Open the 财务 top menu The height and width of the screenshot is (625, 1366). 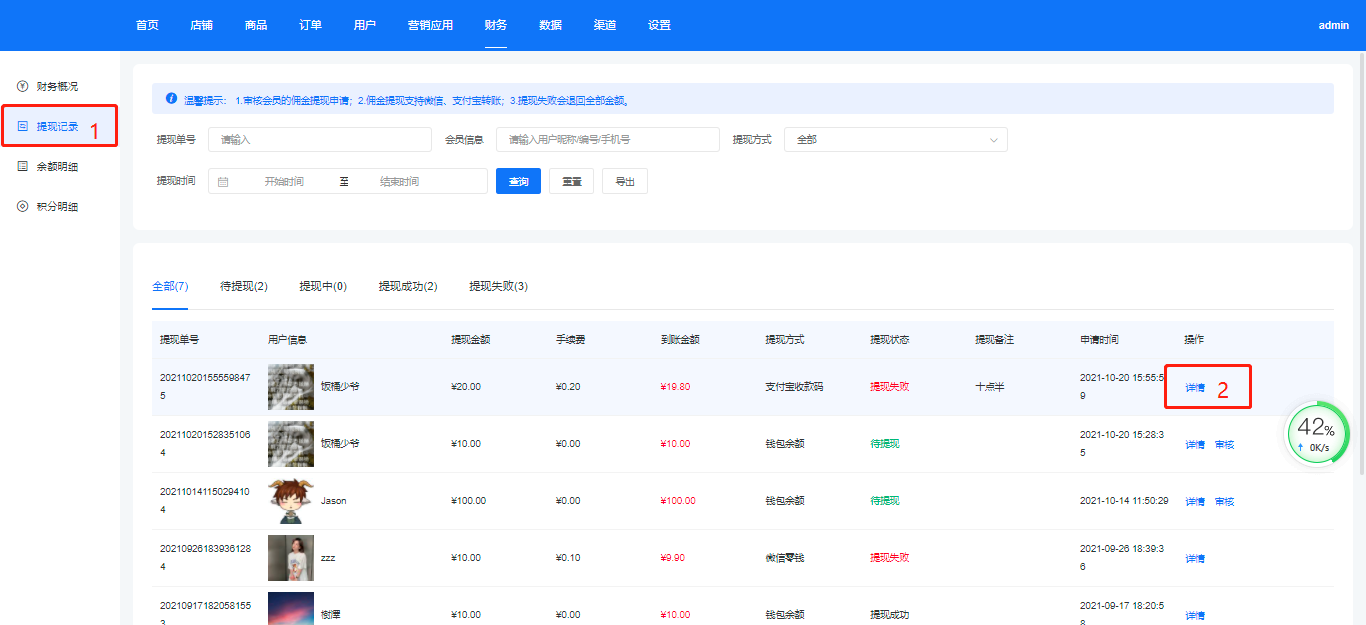click(495, 25)
